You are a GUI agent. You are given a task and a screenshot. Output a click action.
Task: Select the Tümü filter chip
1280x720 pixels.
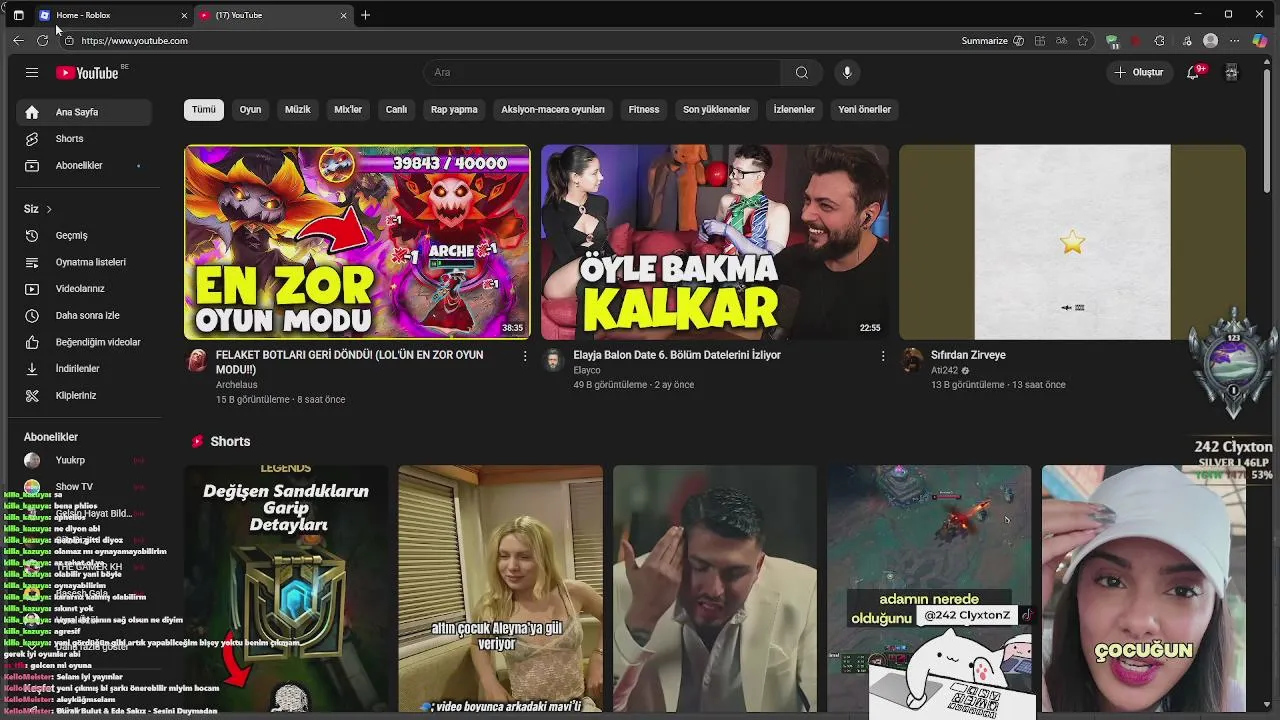click(x=204, y=109)
